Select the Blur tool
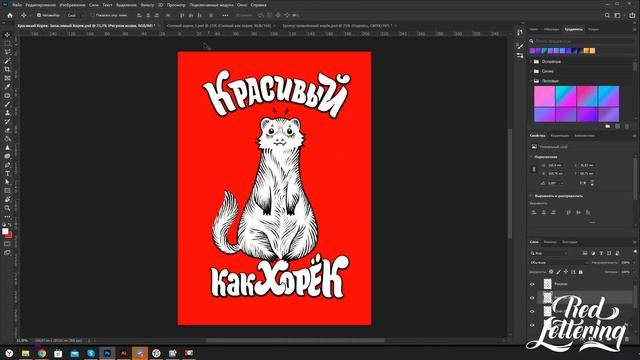This screenshot has height=360, width=640. tap(7, 148)
